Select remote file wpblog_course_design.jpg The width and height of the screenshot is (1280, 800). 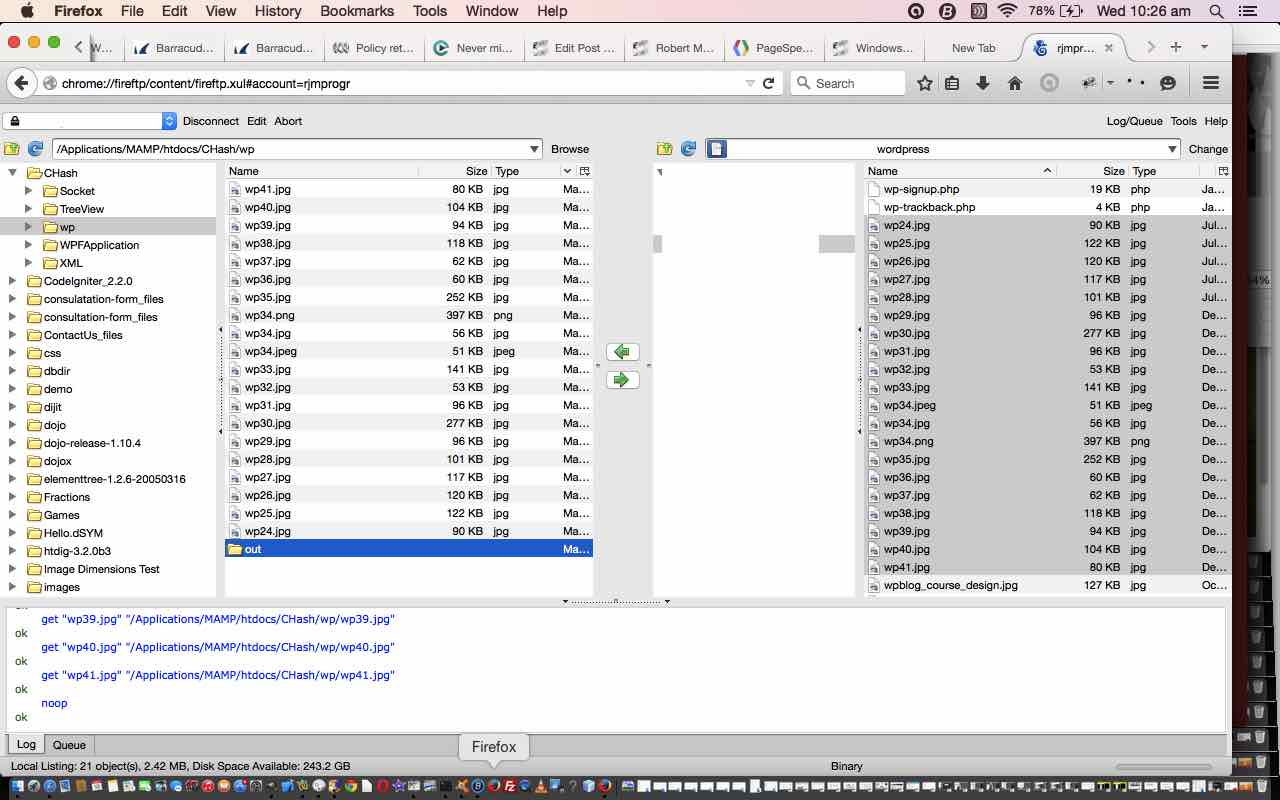[1046, 585]
